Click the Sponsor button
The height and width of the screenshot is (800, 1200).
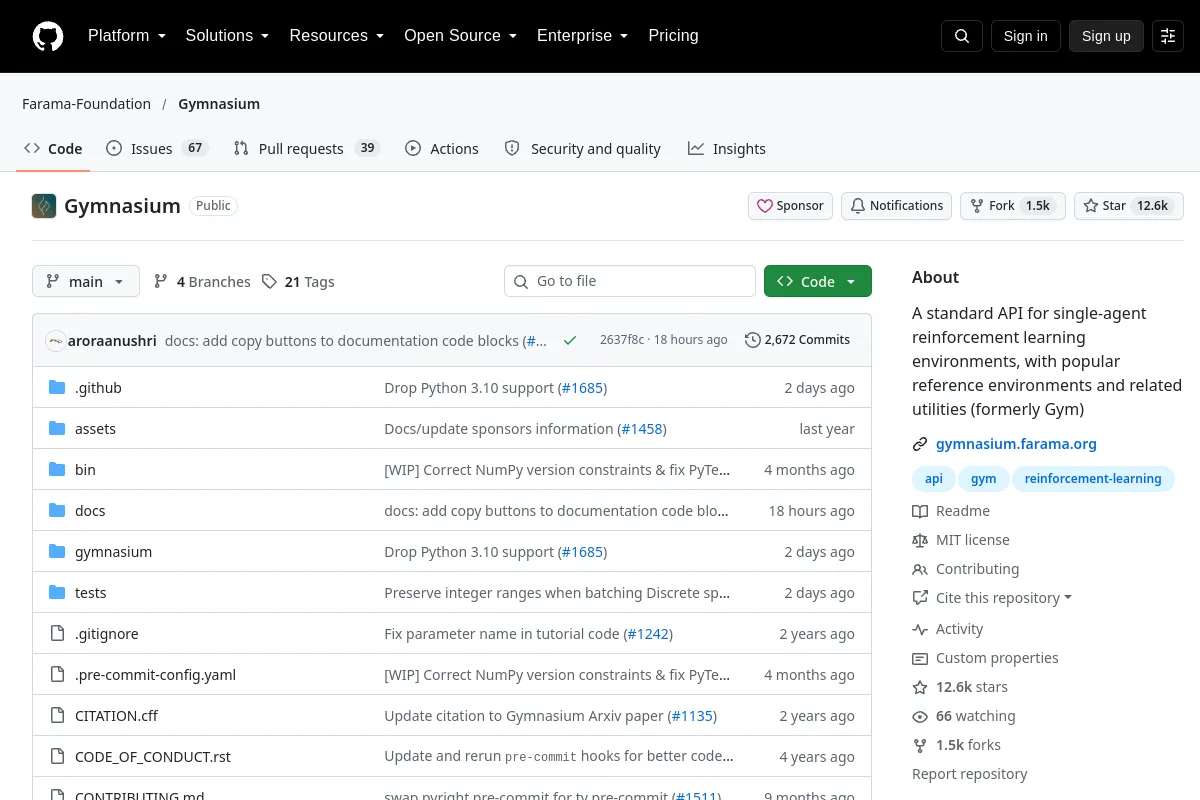click(790, 205)
